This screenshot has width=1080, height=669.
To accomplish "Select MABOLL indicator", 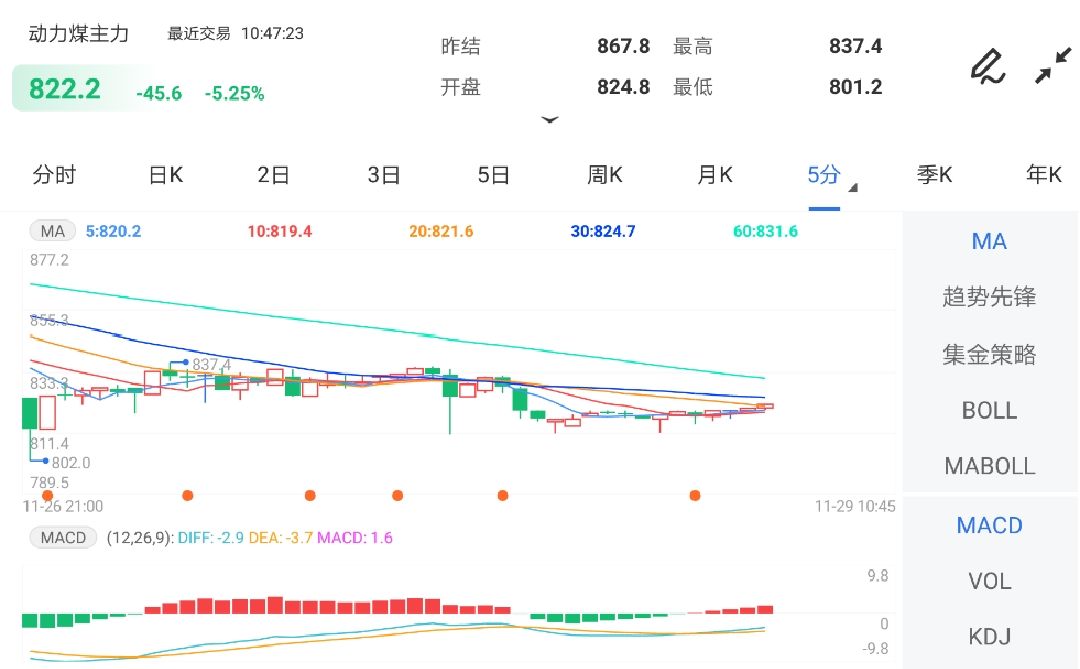I will tap(989, 466).
